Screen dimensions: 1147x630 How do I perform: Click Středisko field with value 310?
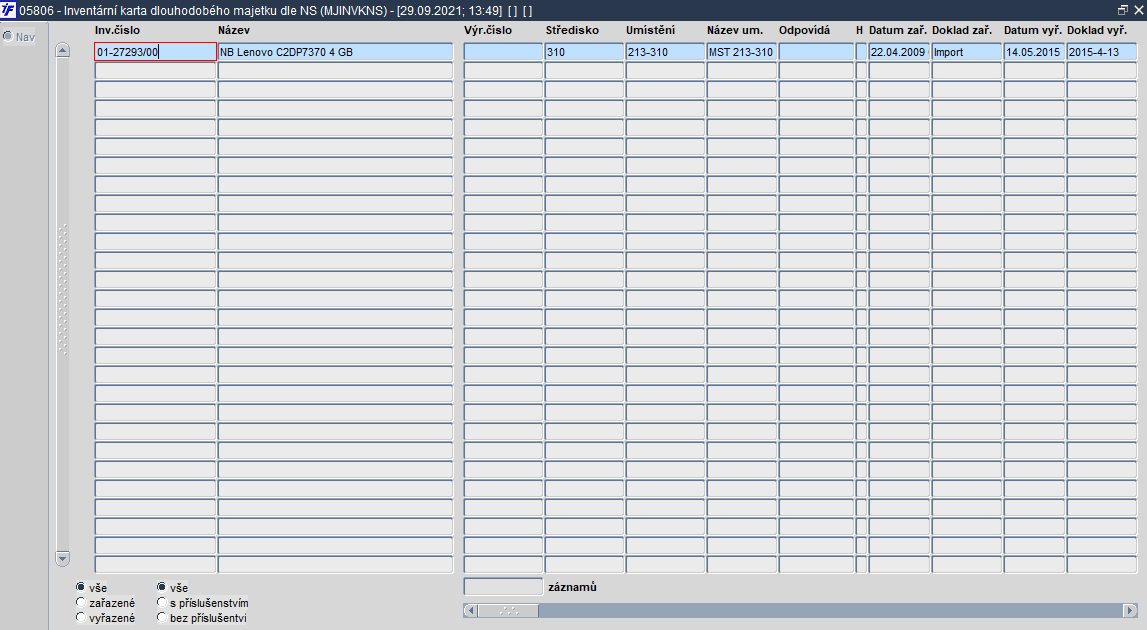584,52
